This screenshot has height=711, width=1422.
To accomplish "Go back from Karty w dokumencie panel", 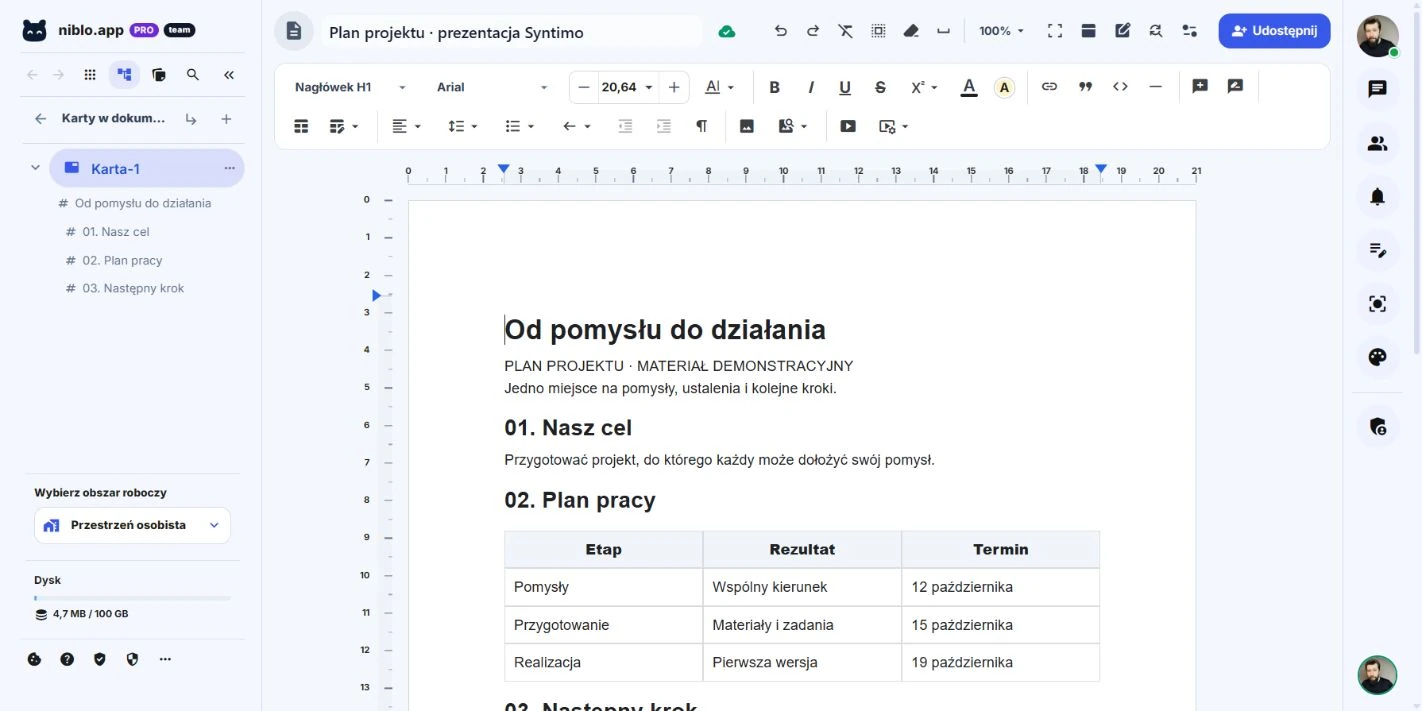I will [40, 119].
